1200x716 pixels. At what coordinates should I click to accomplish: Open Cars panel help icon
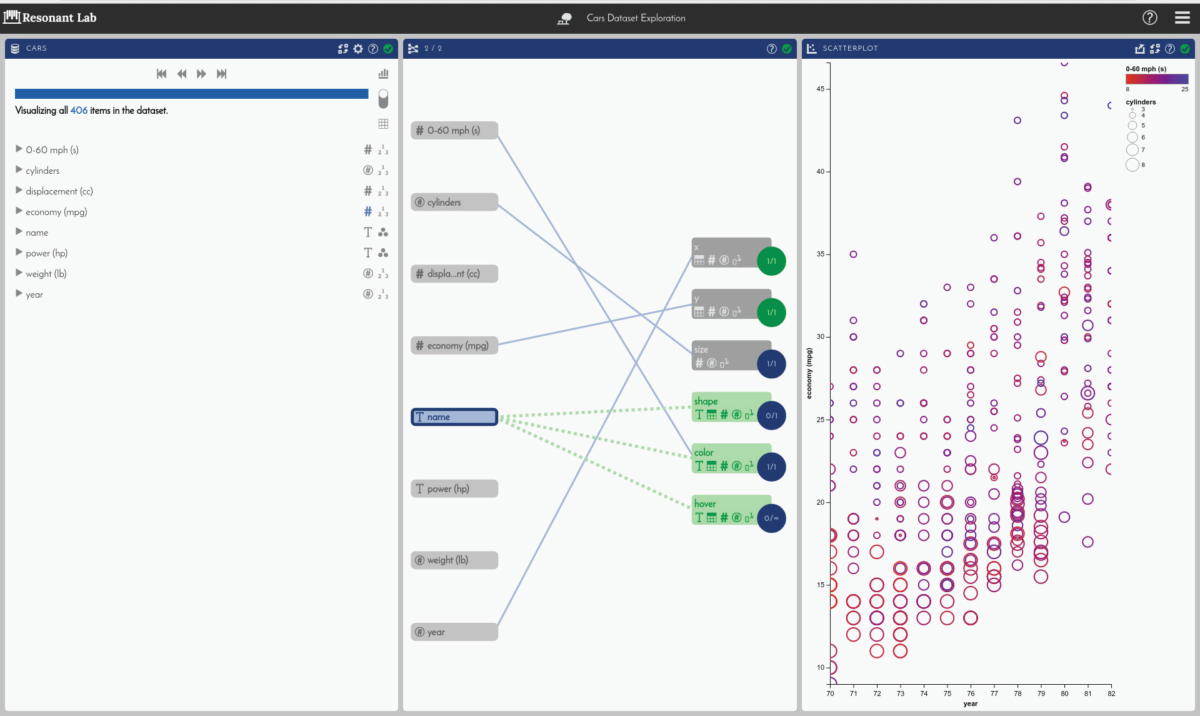tap(373, 48)
